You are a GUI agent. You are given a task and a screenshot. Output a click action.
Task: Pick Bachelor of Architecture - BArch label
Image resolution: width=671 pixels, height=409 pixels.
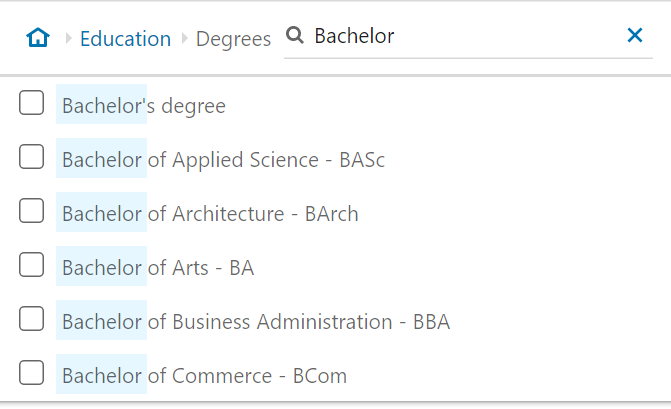pos(210,213)
